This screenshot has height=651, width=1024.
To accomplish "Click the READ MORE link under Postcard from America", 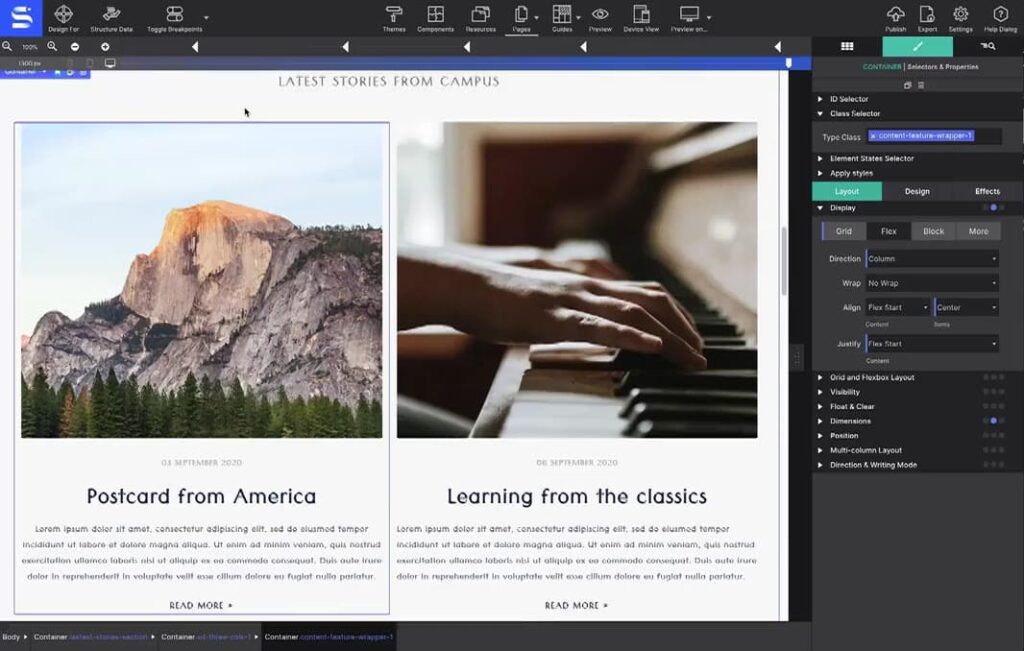I will click(x=198, y=605).
